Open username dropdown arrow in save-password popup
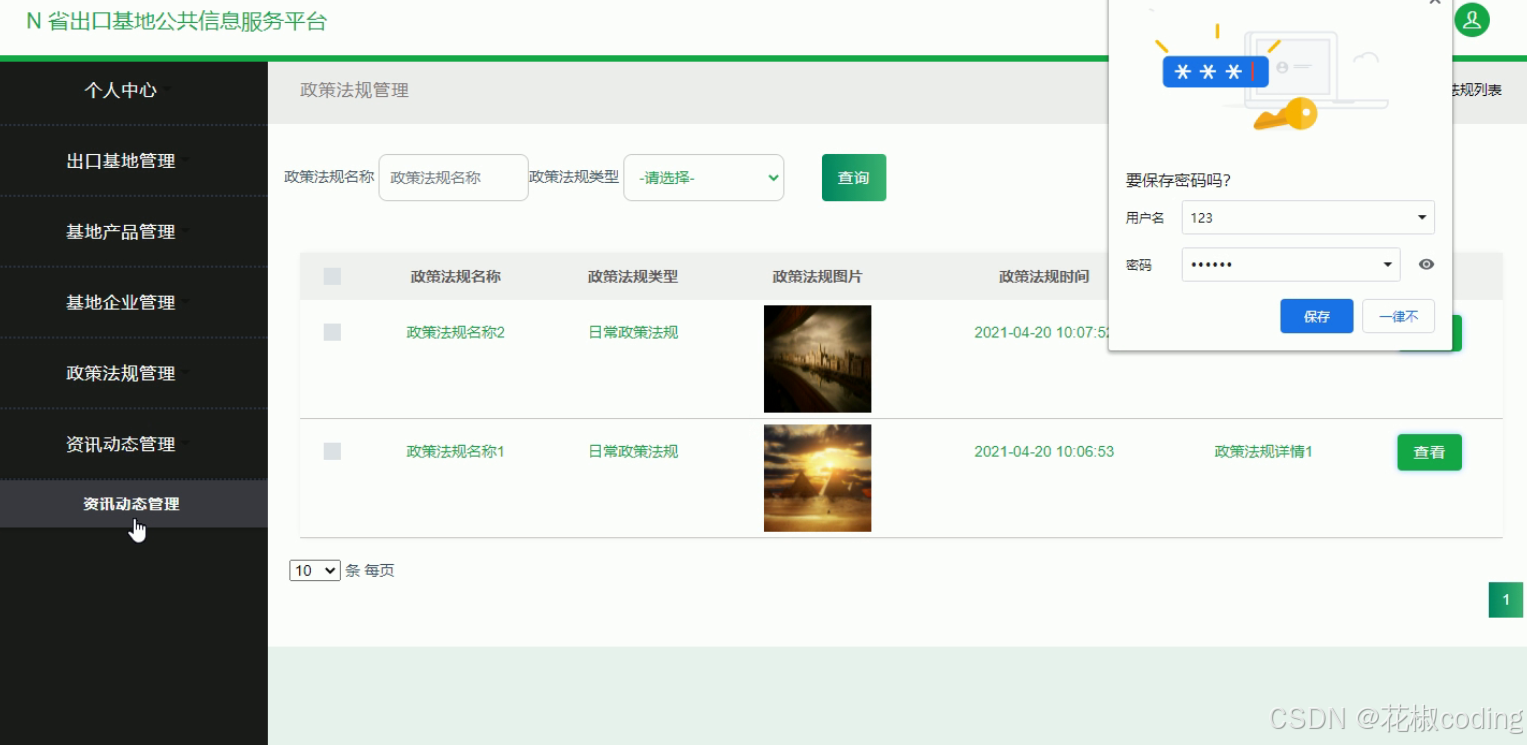The width and height of the screenshot is (1527, 745). point(1422,218)
